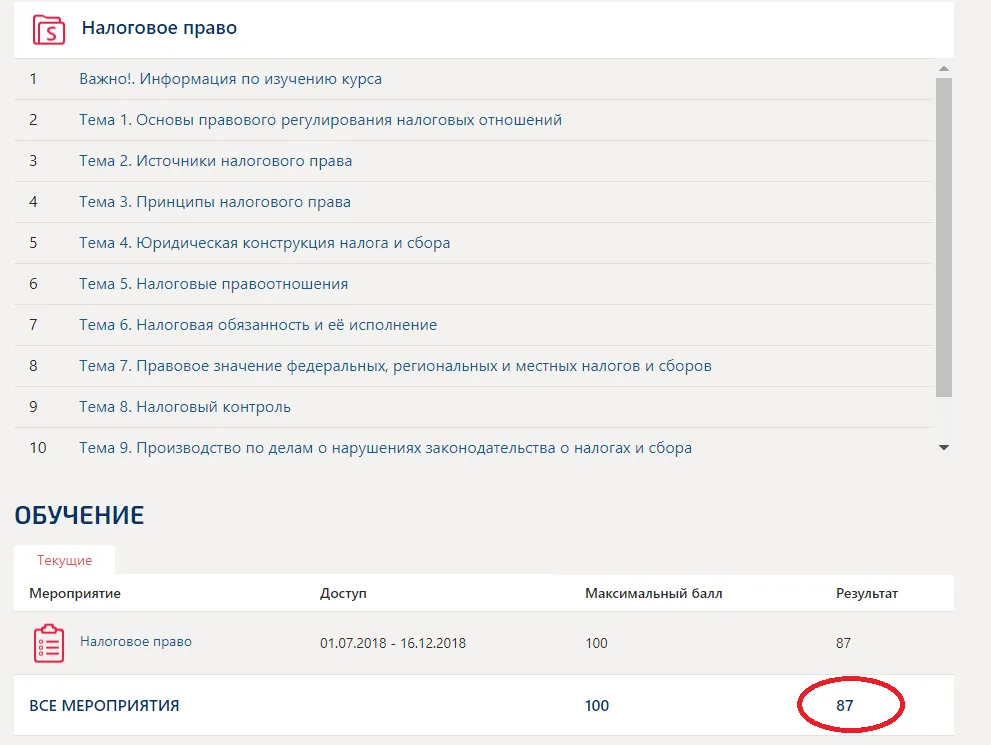Screen dimensions: 991x745
Task: Go to Тема 8. Налоговый контроль
Action: [x=185, y=407]
